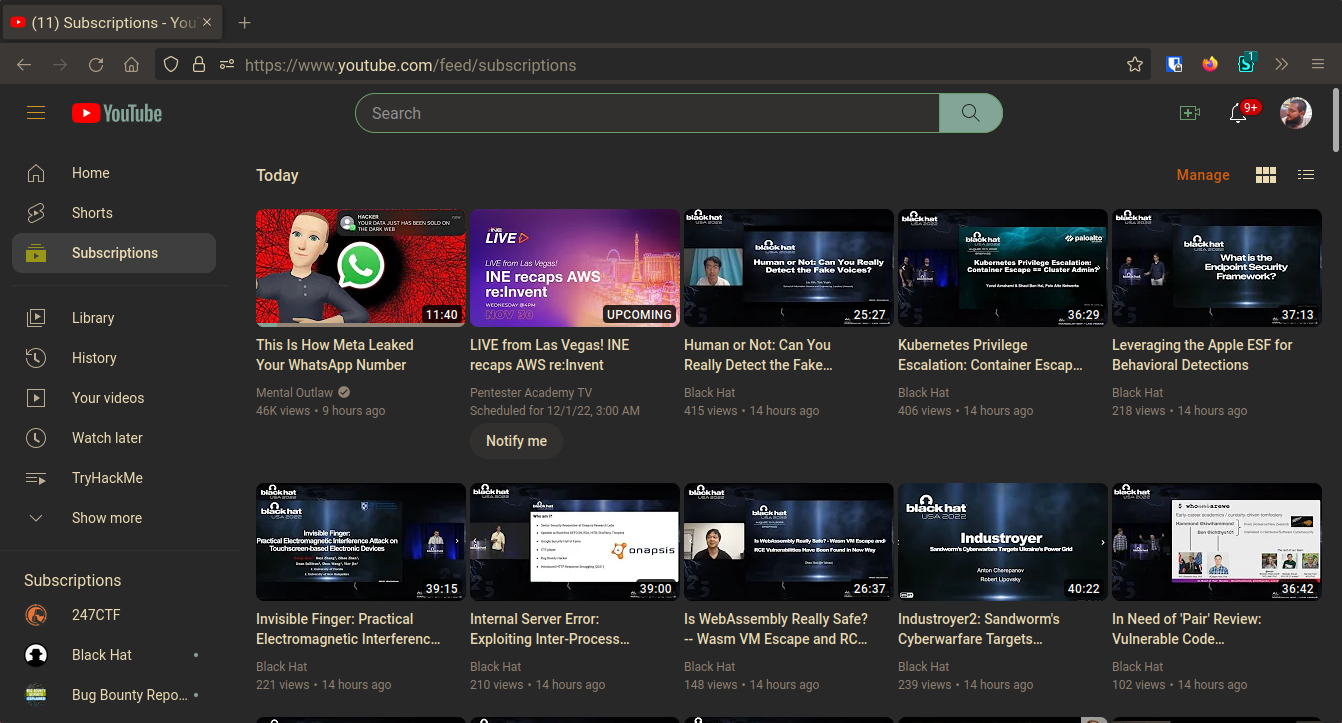Image resolution: width=1342 pixels, height=723 pixels.
Task: Click the YouTube logo
Action: [117, 113]
